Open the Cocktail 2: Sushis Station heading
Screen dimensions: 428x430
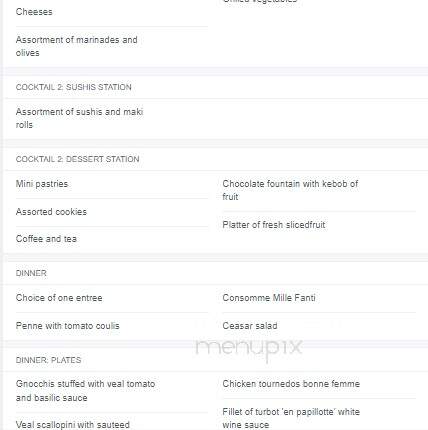tap(74, 87)
